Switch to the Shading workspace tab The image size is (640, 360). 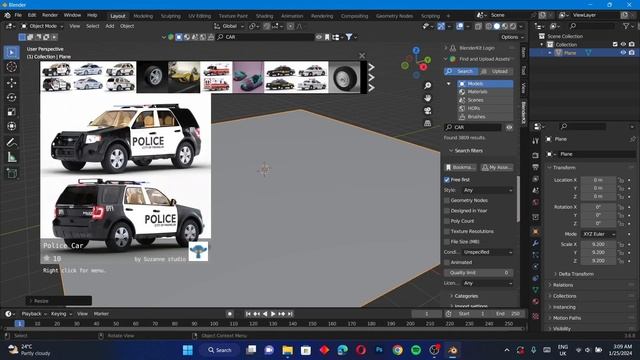pyautogui.click(x=264, y=16)
